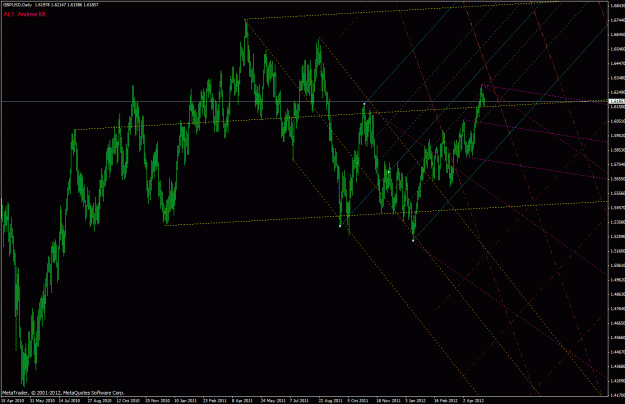Click the "3 Jan 2012" date label

(x=416, y=400)
